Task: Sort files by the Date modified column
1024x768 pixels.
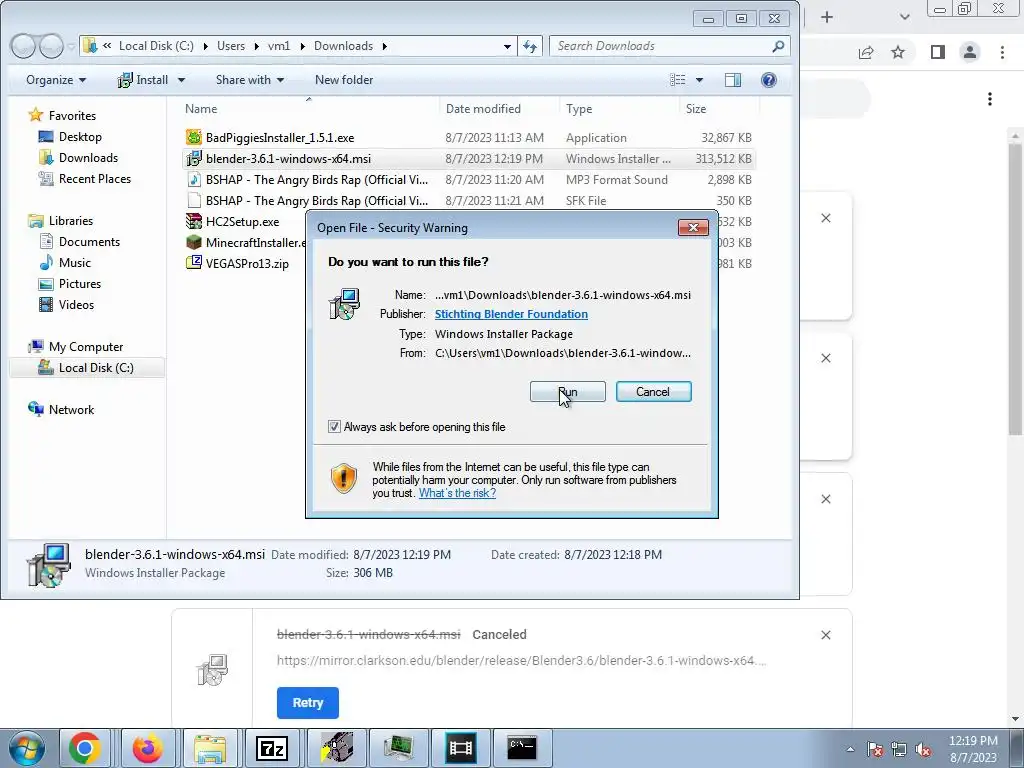Action: pos(483,109)
